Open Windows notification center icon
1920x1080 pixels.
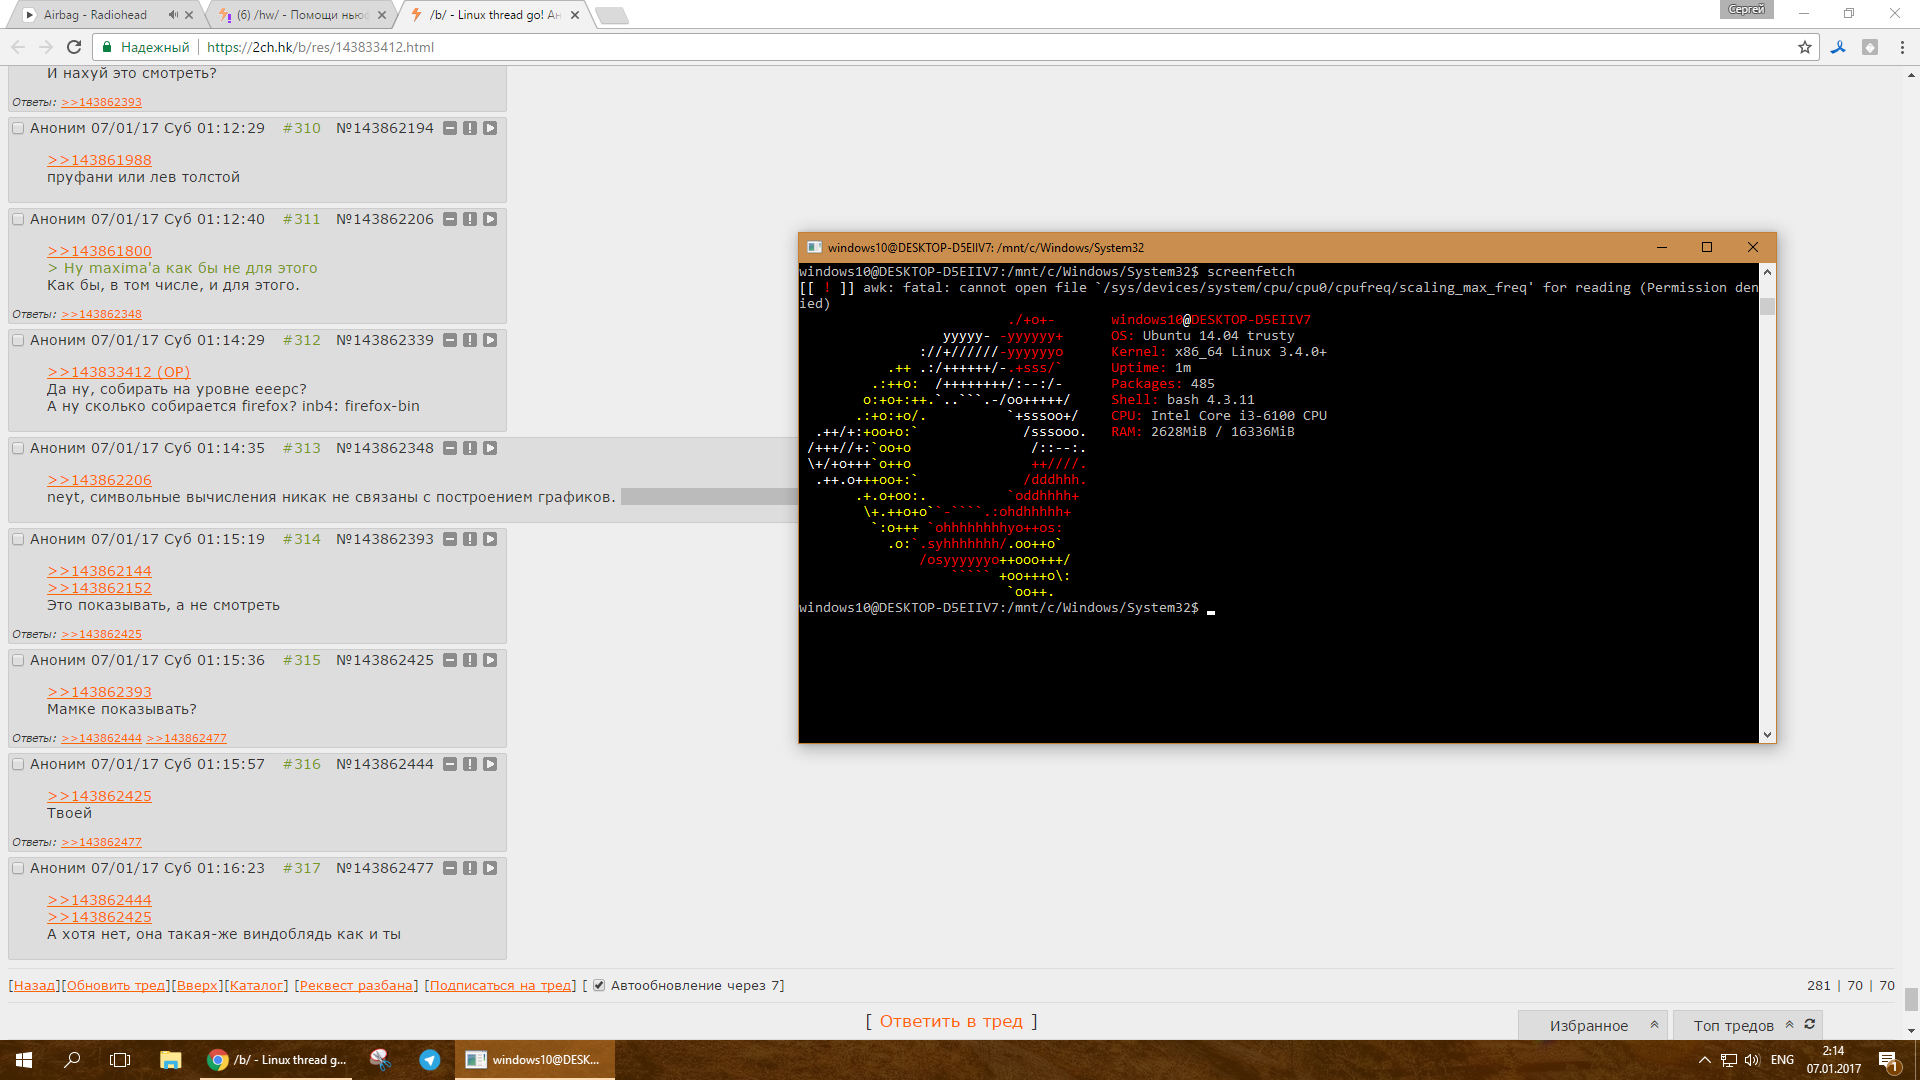(1888, 1060)
